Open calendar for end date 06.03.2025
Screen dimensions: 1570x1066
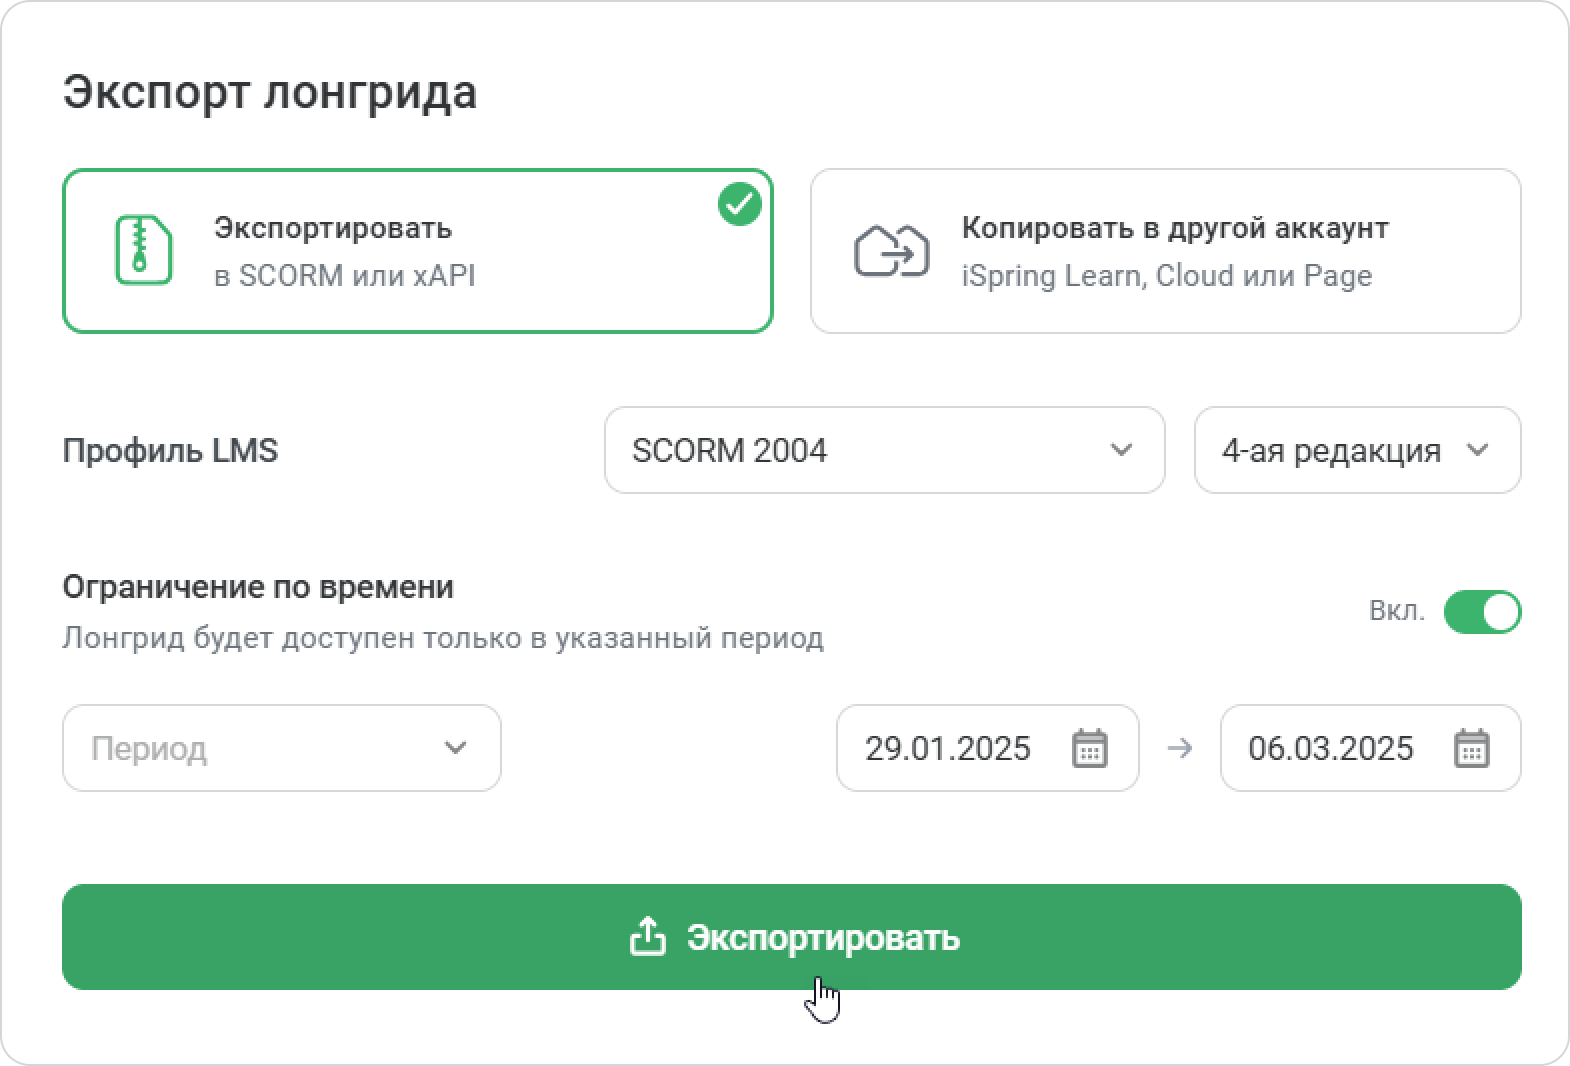click(x=1471, y=748)
